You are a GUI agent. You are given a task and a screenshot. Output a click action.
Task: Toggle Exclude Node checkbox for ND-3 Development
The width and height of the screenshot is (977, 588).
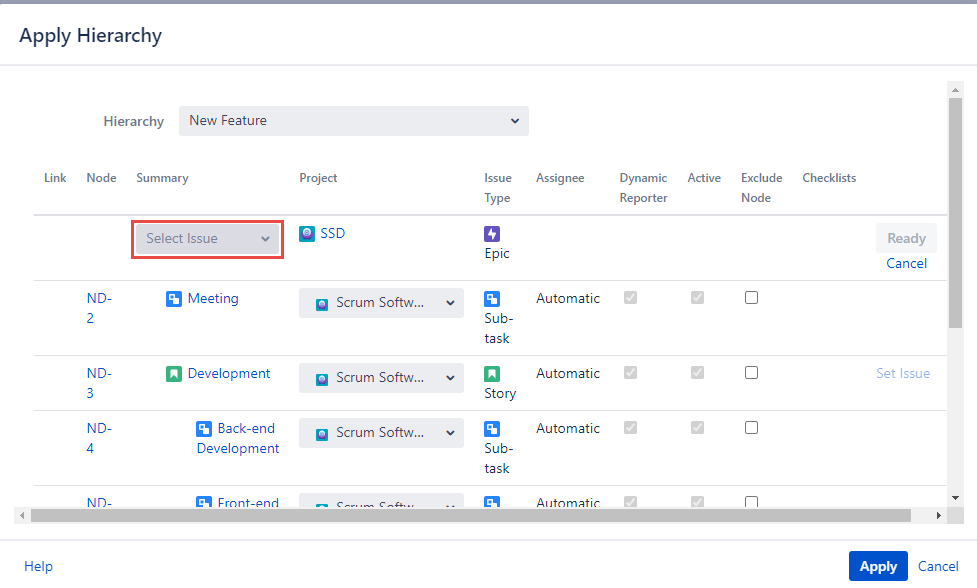coord(751,373)
